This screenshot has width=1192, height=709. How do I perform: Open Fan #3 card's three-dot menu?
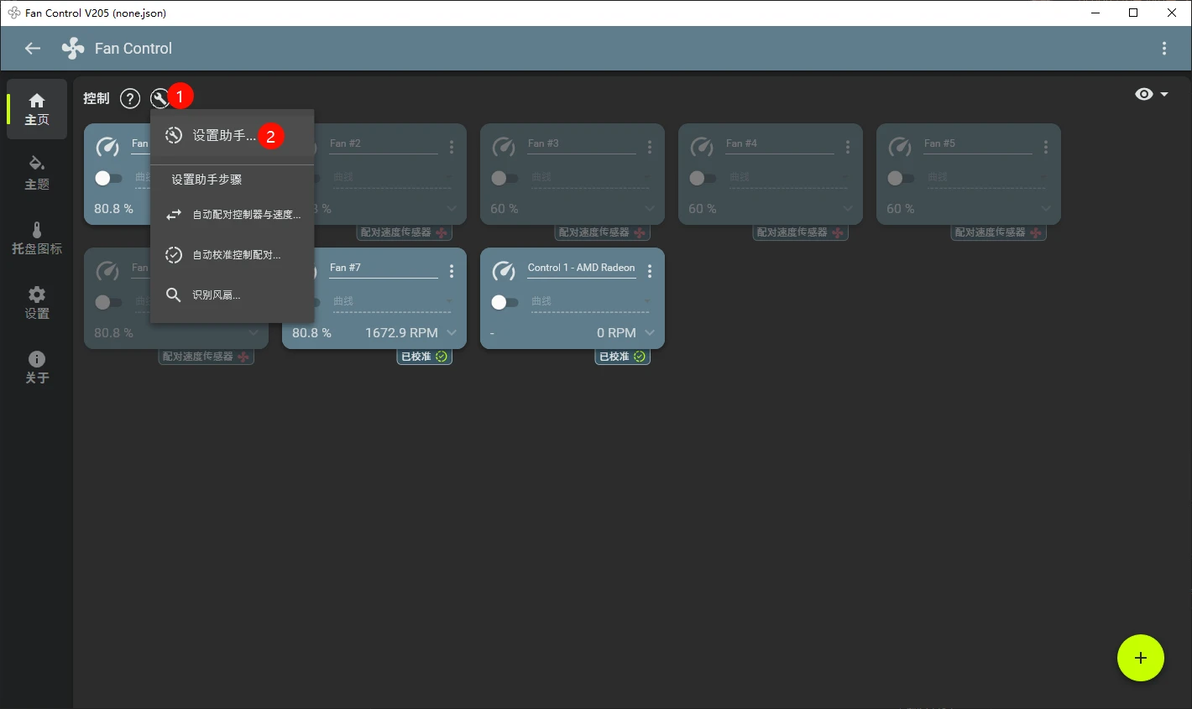click(x=649, y=147)
